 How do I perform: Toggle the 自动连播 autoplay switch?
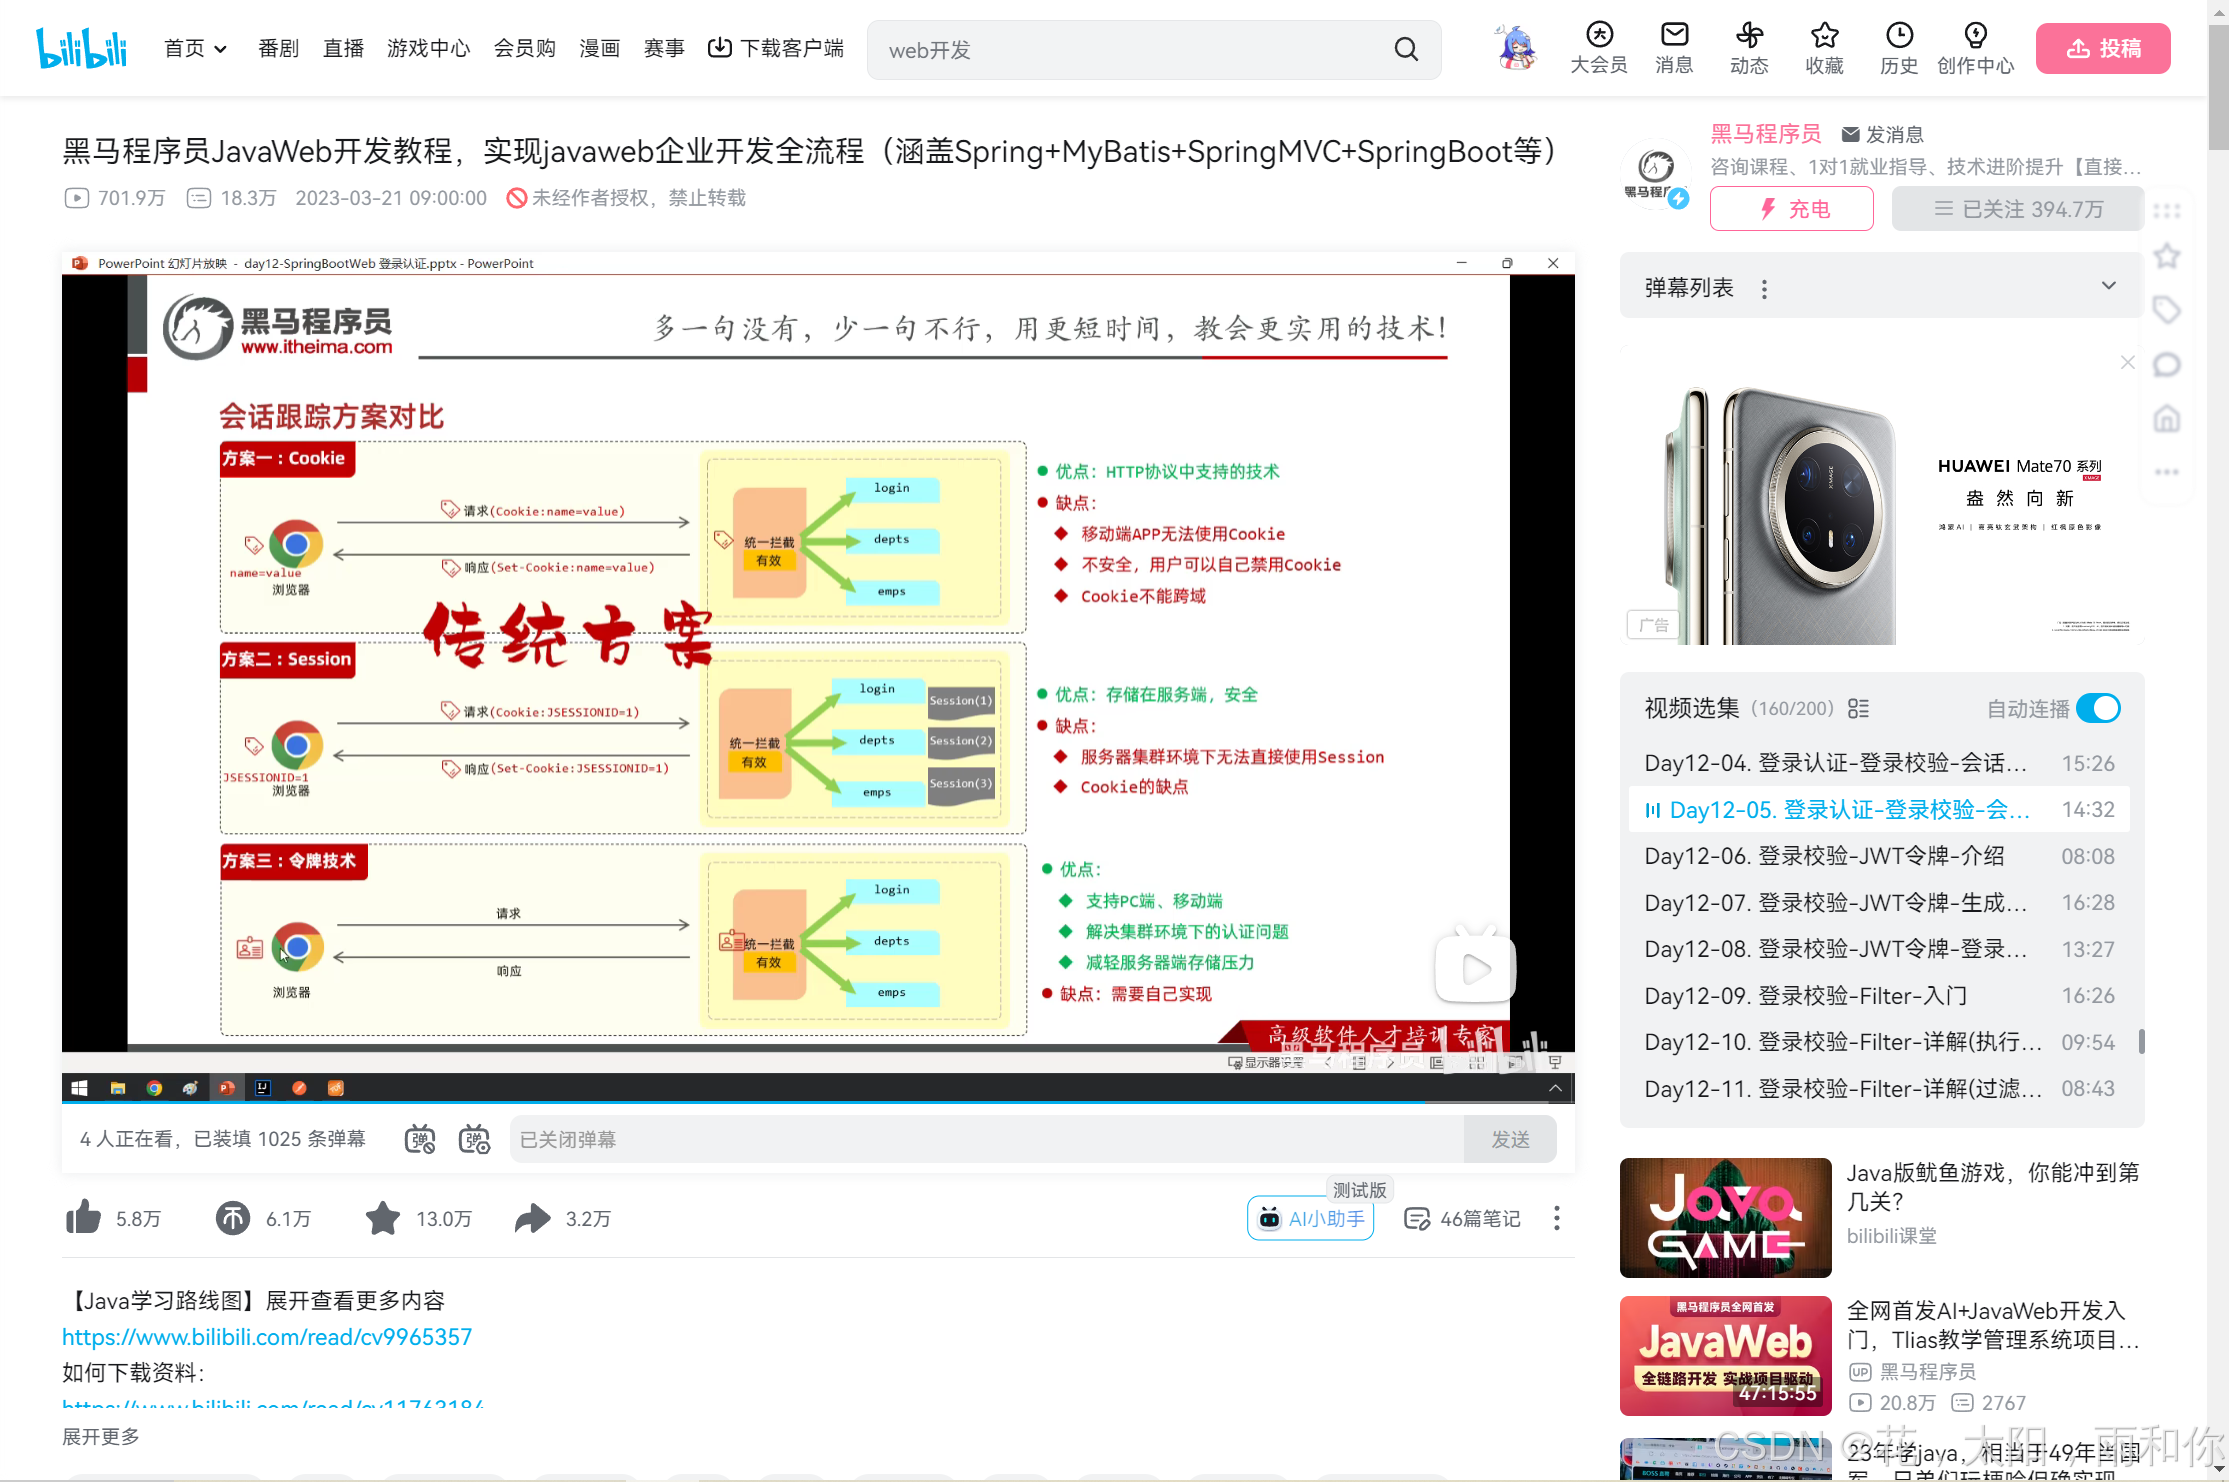pyautogui.click(x=2098, y=708)
